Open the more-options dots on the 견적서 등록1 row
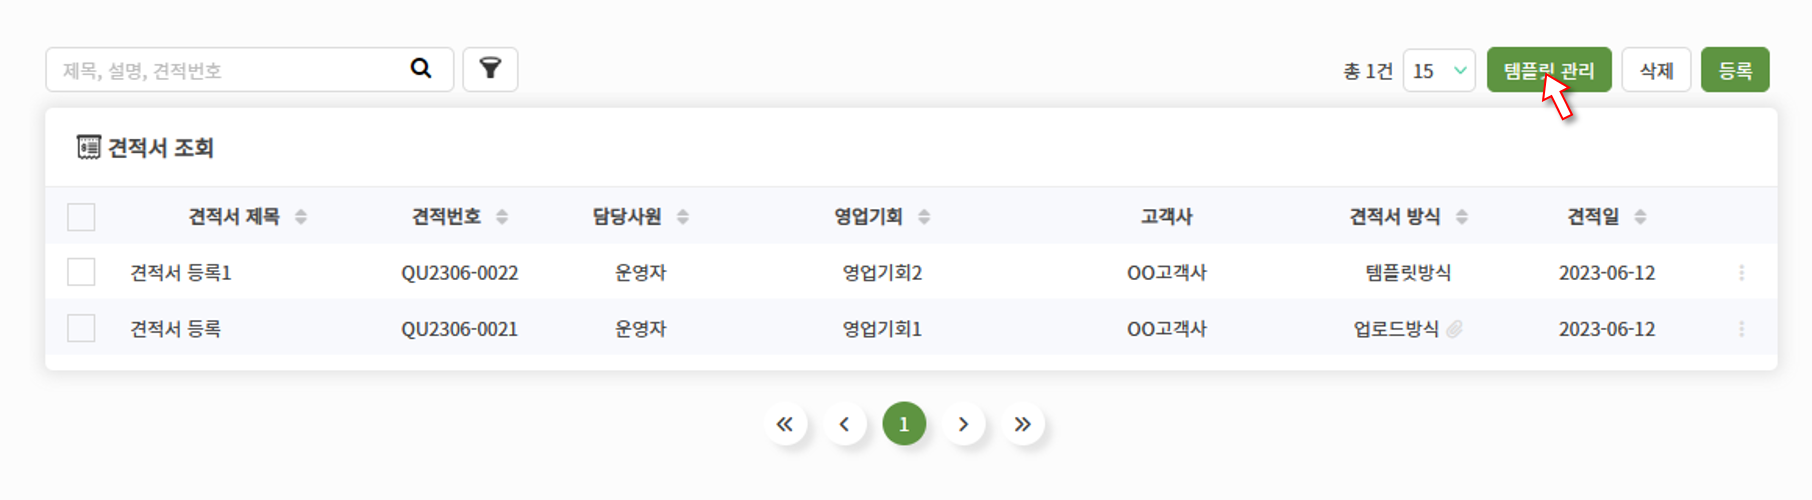Image resolution: width=1812 pixels, height=500 pixels. 1741,272
